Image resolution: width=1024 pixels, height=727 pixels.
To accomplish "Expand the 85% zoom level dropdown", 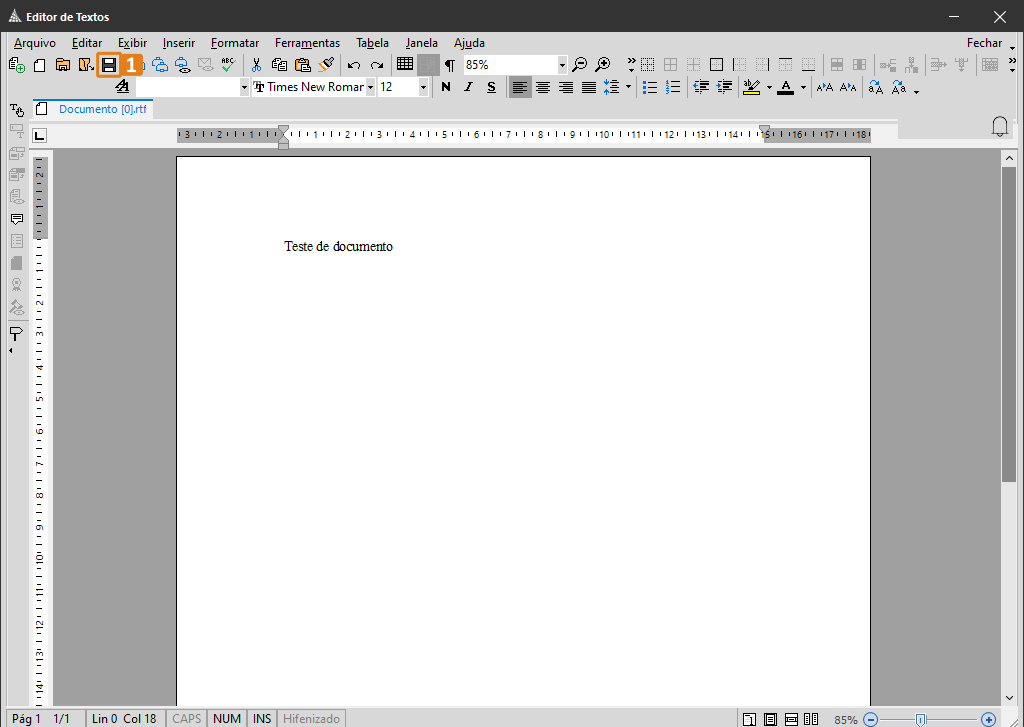I will (x=562, y=65).
